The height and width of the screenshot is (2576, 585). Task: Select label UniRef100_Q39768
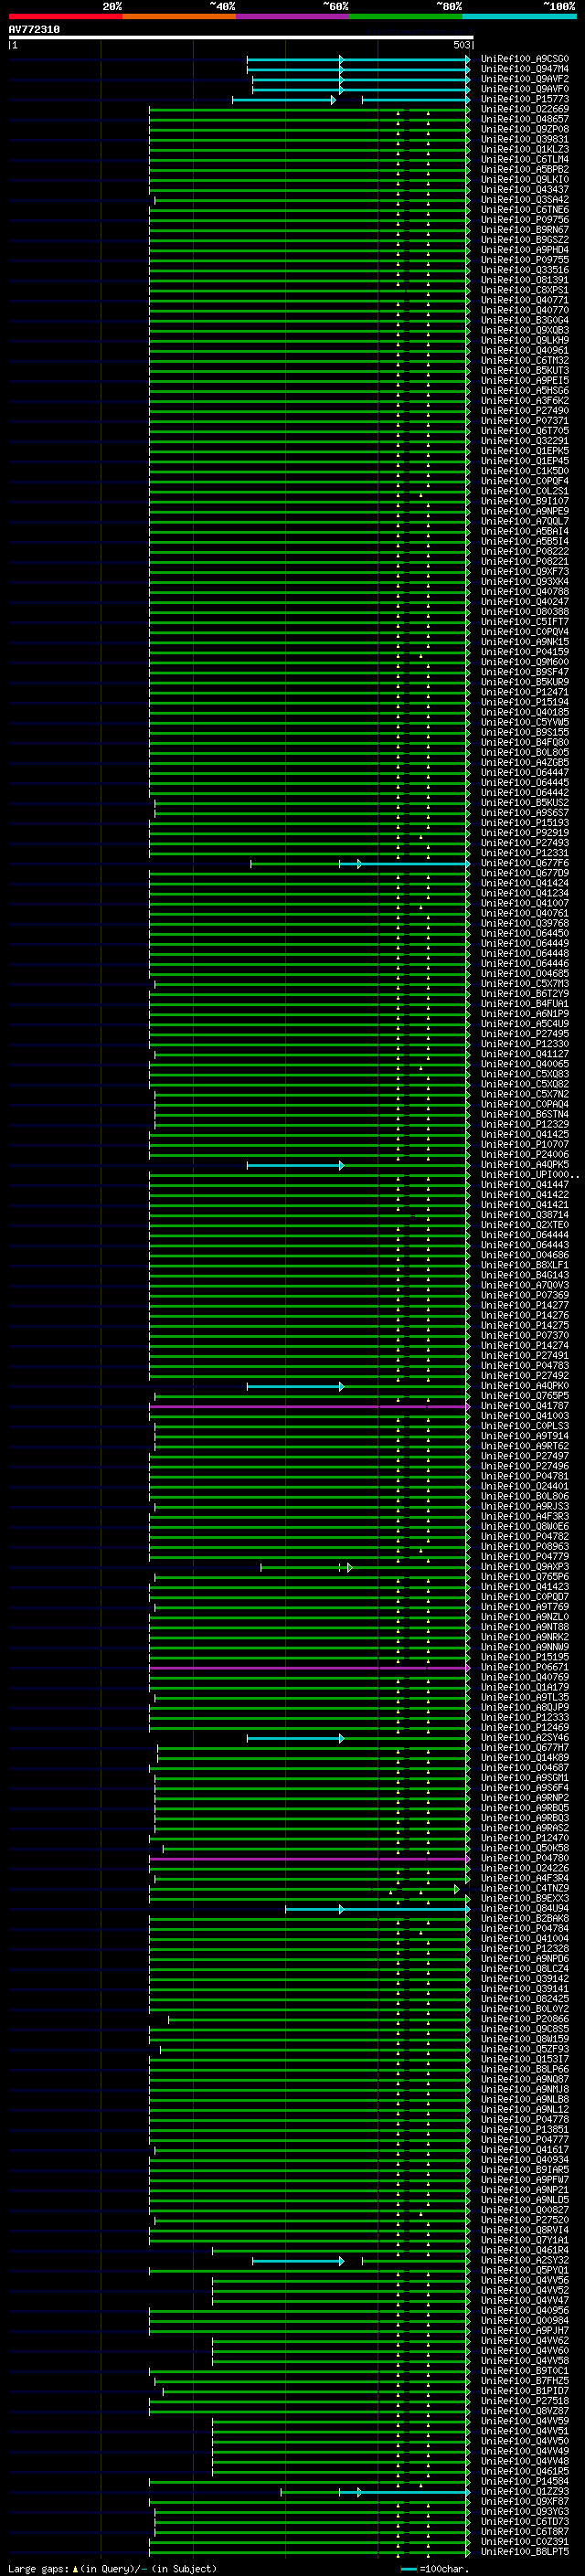click(x=525, y=923)
